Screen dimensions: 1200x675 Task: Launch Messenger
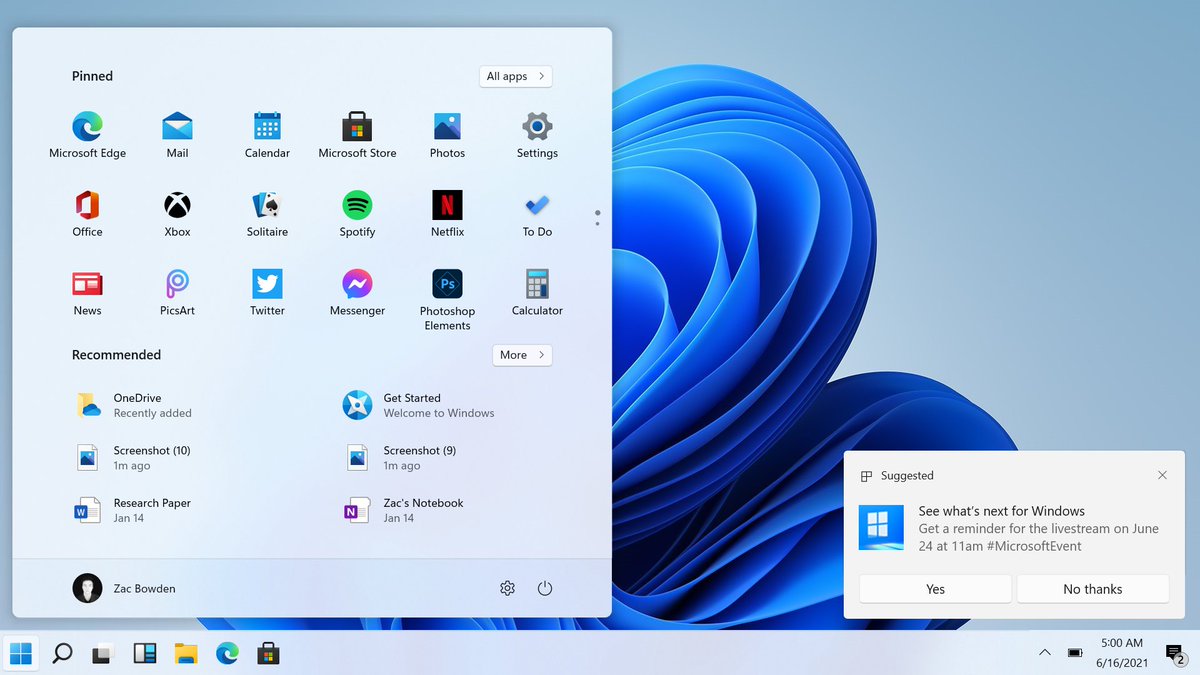point(357,293)
